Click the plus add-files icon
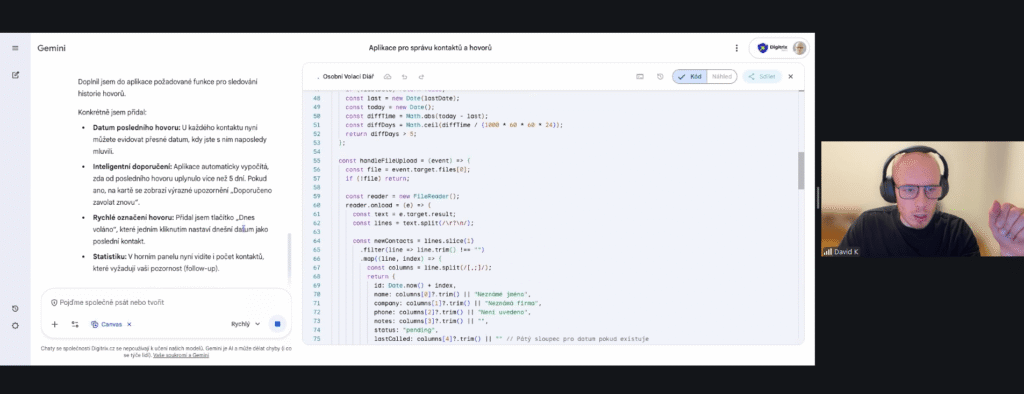Screen dimensions: 1024x394 pos(55,324)
